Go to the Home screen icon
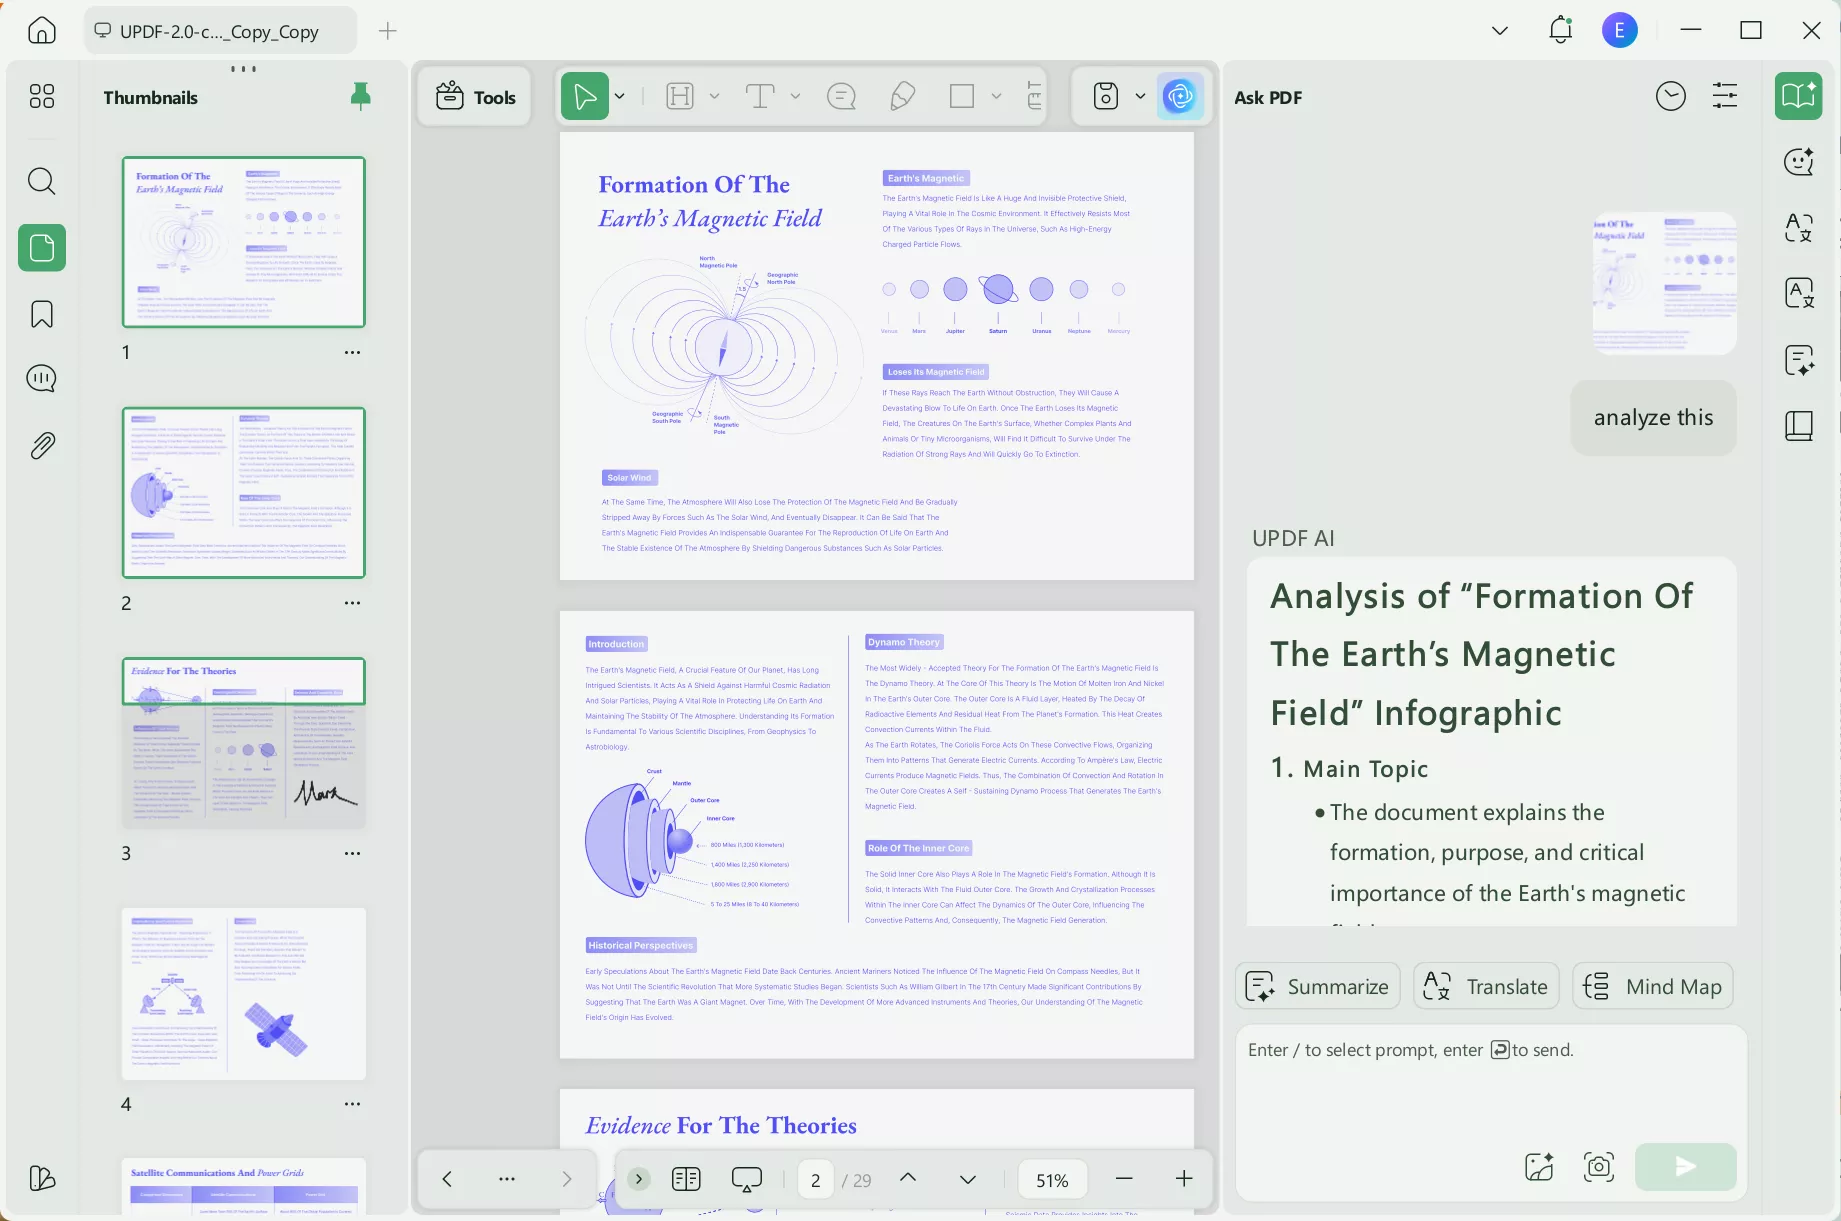Viewport: 1841px width, 1221px height. [42, 31]
